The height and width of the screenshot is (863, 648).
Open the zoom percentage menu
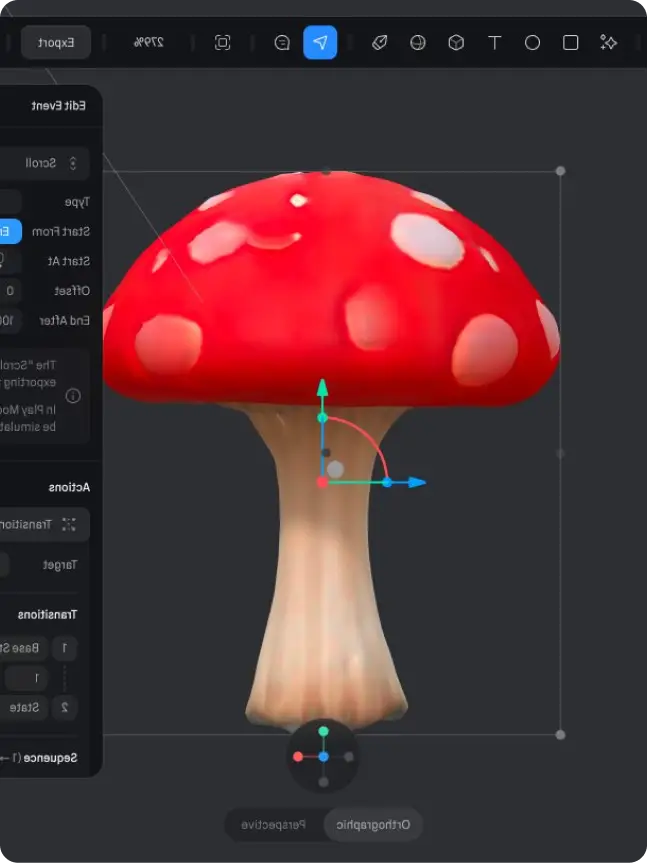point(149,43)
